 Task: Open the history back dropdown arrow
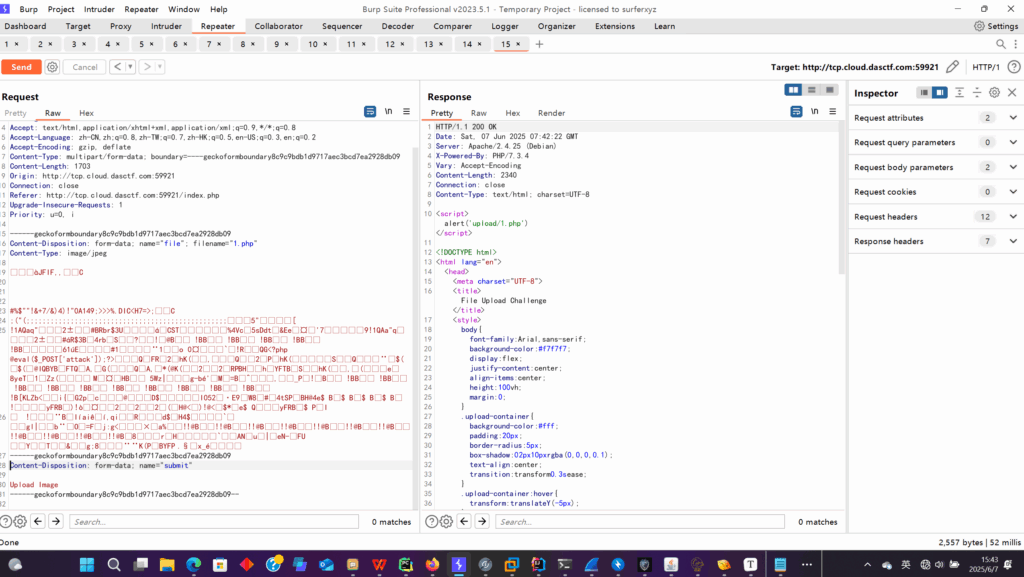[x=131, y=67]
